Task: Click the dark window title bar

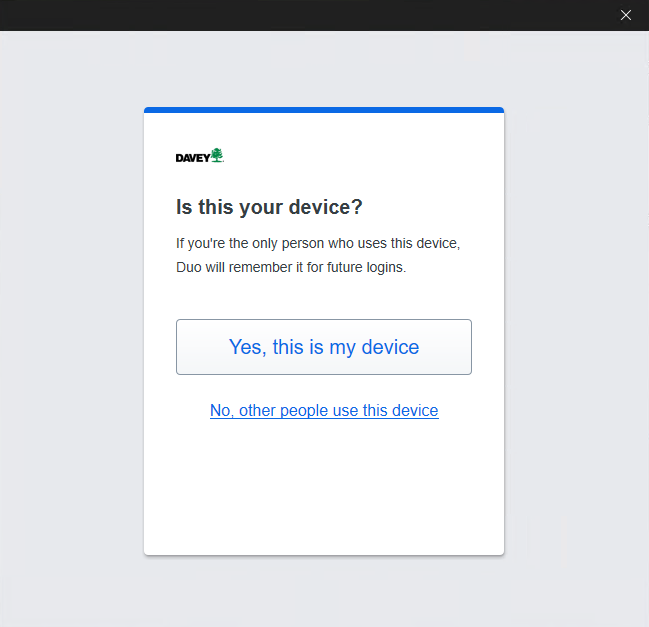Action: (300, 15)
